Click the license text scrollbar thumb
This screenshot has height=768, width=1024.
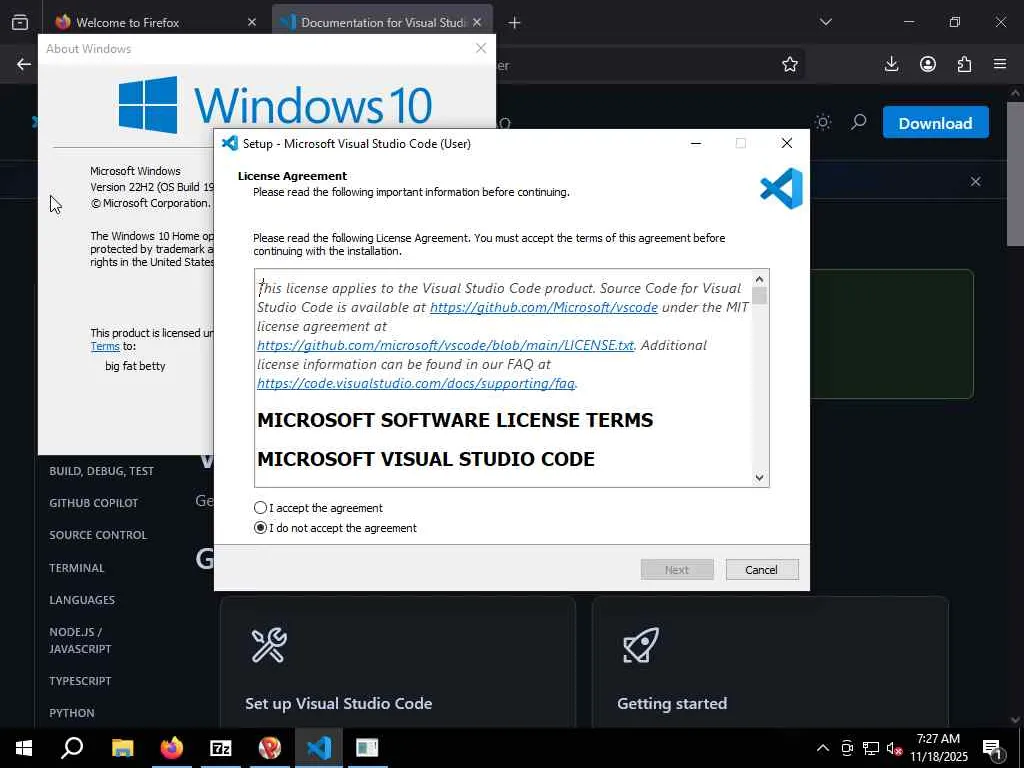(759, 295)
